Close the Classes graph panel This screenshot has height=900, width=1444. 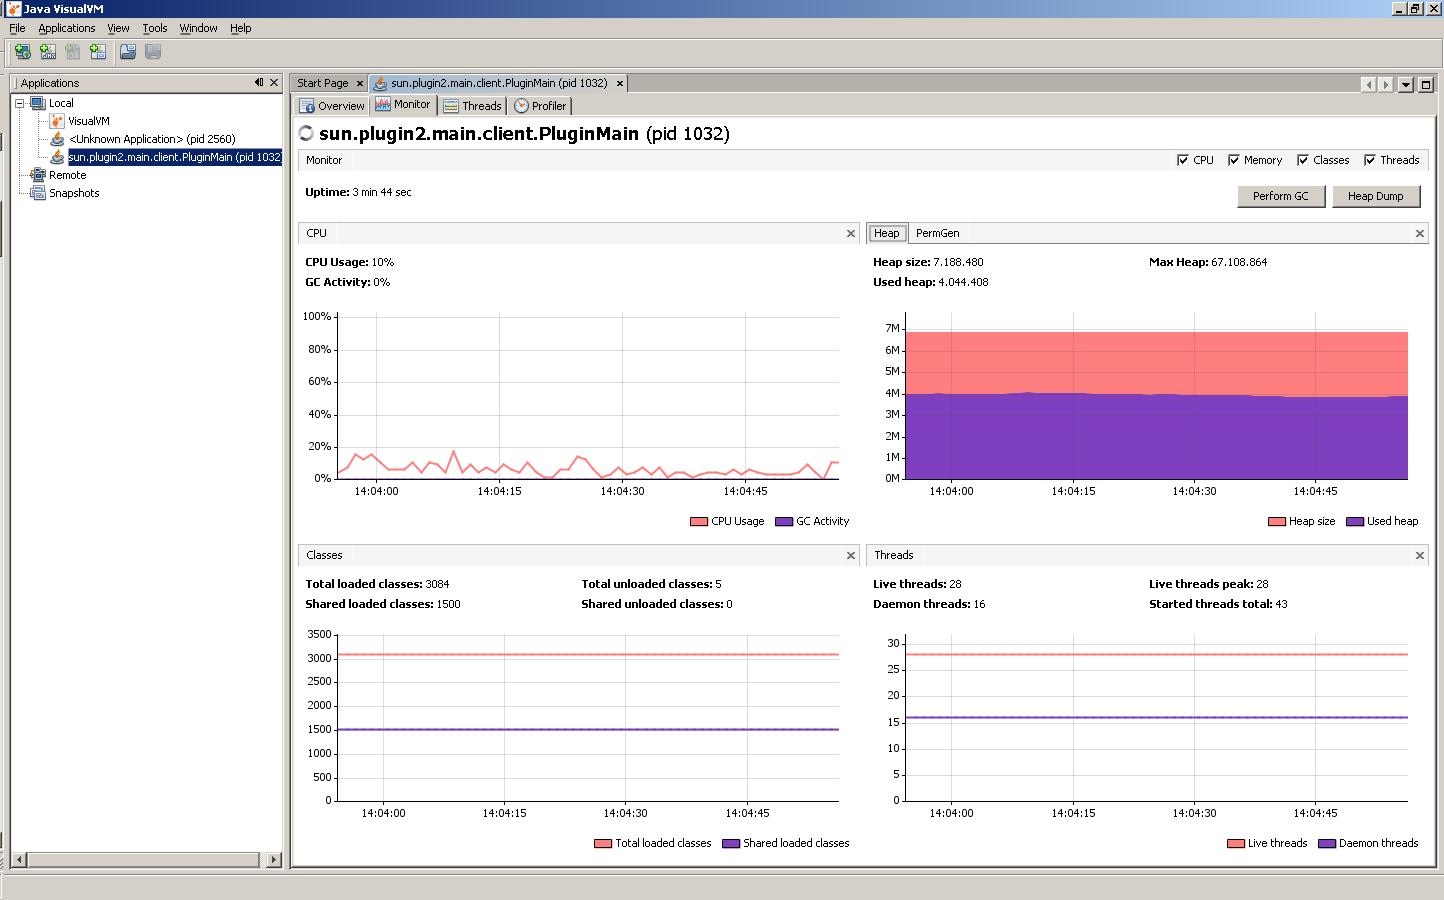point(851,556)
